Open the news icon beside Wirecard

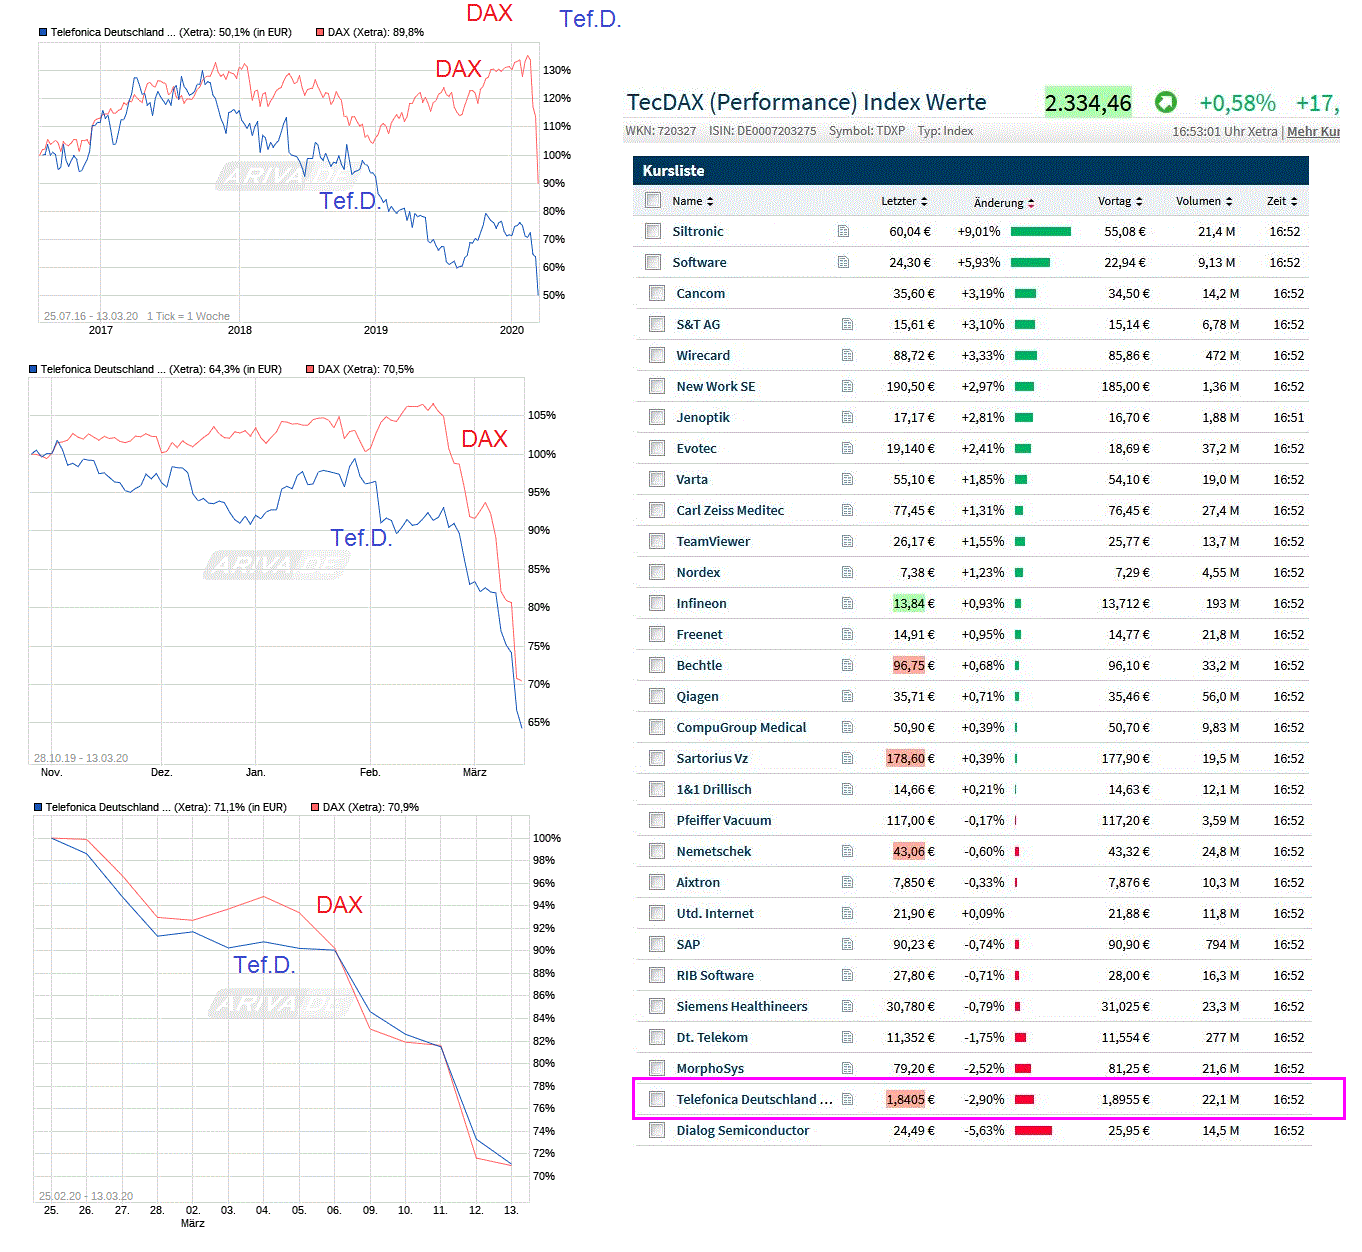tap(847, 355)
